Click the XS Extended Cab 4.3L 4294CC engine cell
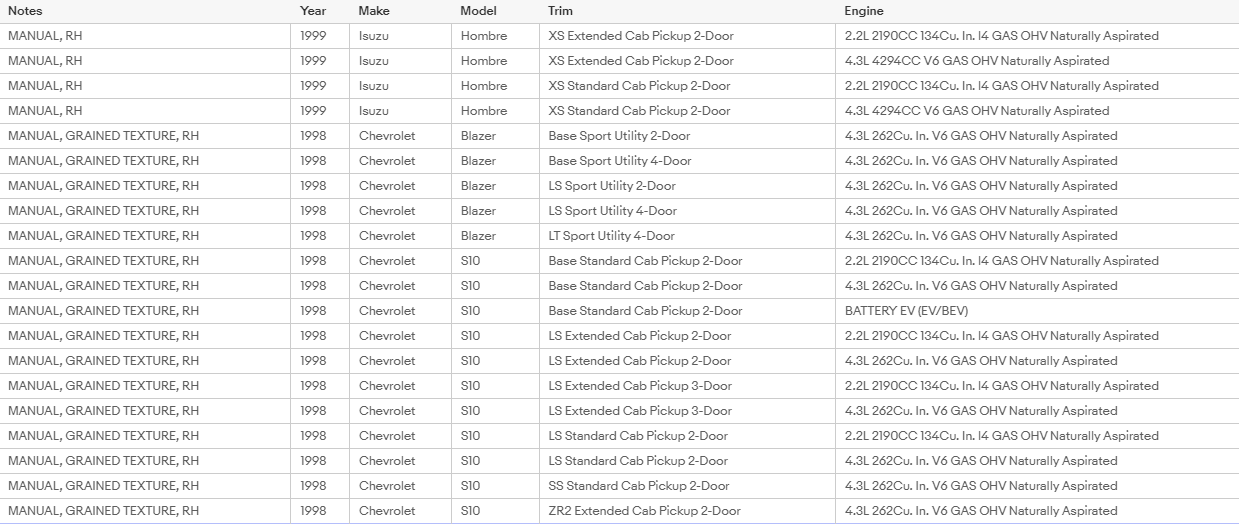This screenshot has height=524, width=1239. pyautogui.click(x=1037, y=61)
